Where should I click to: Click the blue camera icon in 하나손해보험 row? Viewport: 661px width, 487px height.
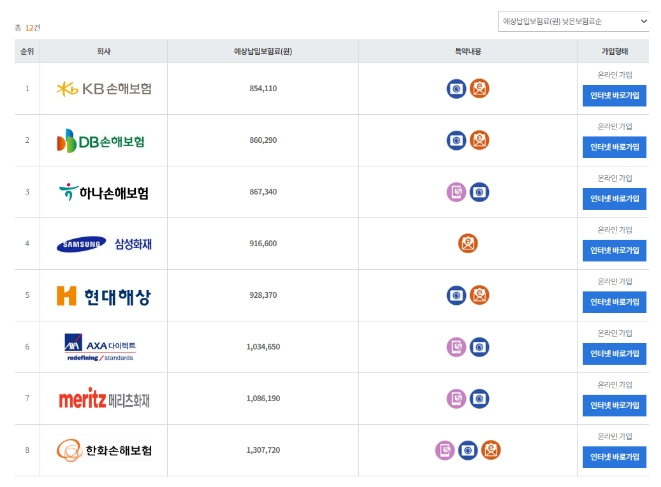(x=479, y=192)
